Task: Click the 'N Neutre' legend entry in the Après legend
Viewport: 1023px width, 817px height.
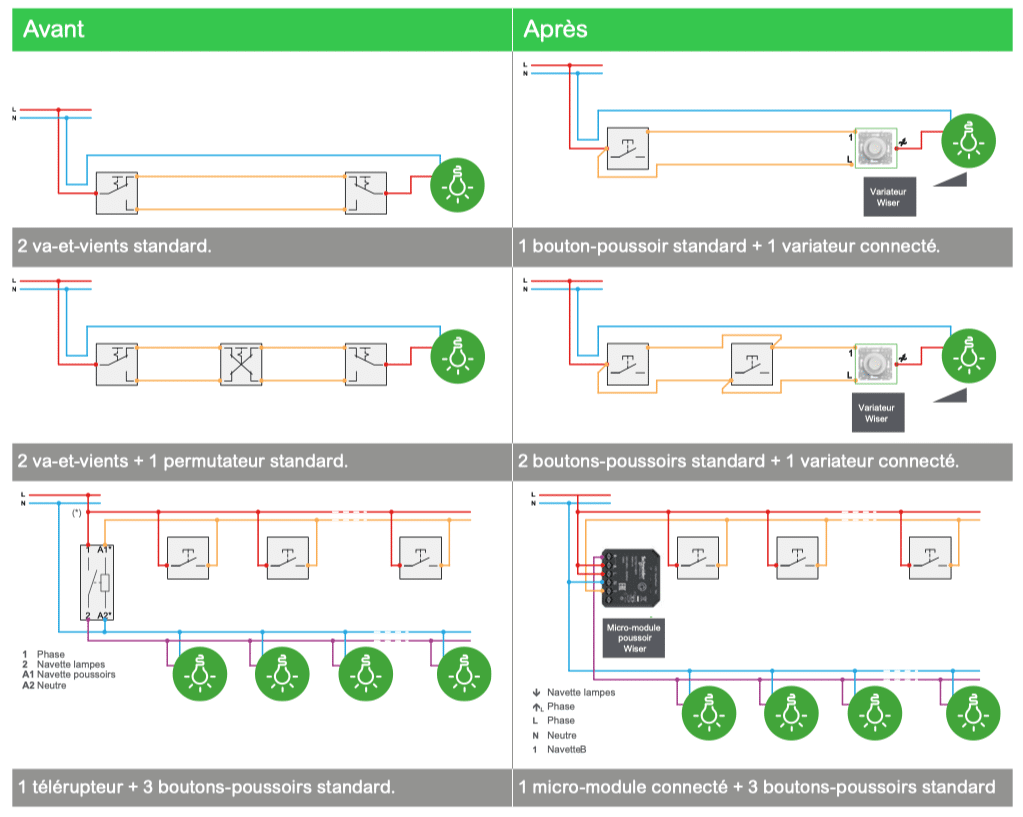Action: [x=555, y=735]
